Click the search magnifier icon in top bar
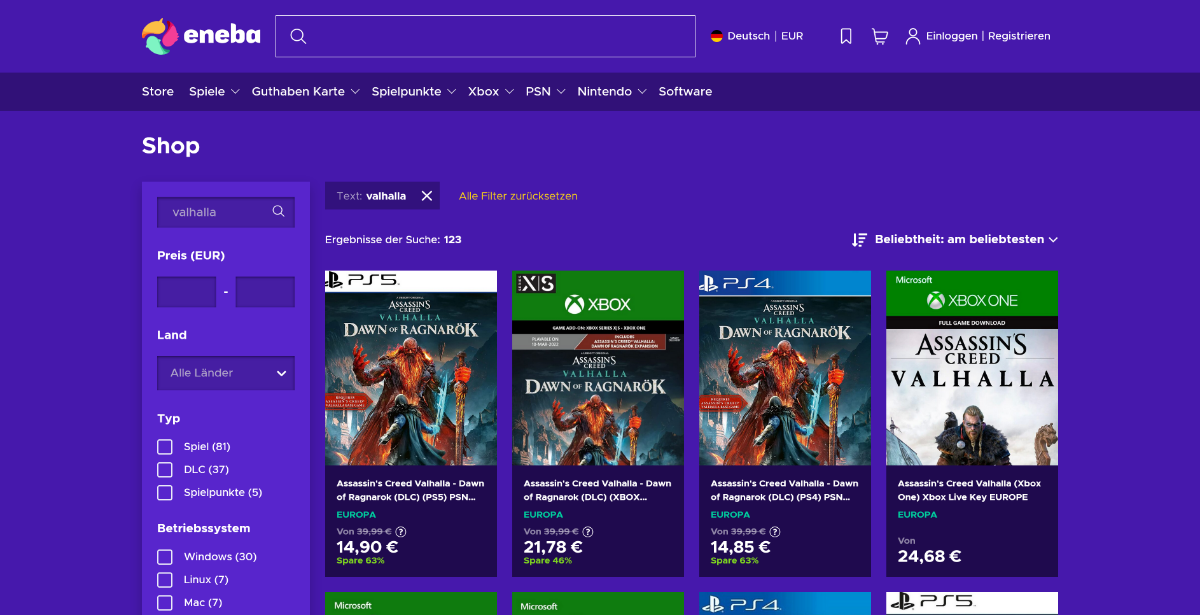Image resolution: width=1200 pixels, height=615 pixels. tap(297, 36)
